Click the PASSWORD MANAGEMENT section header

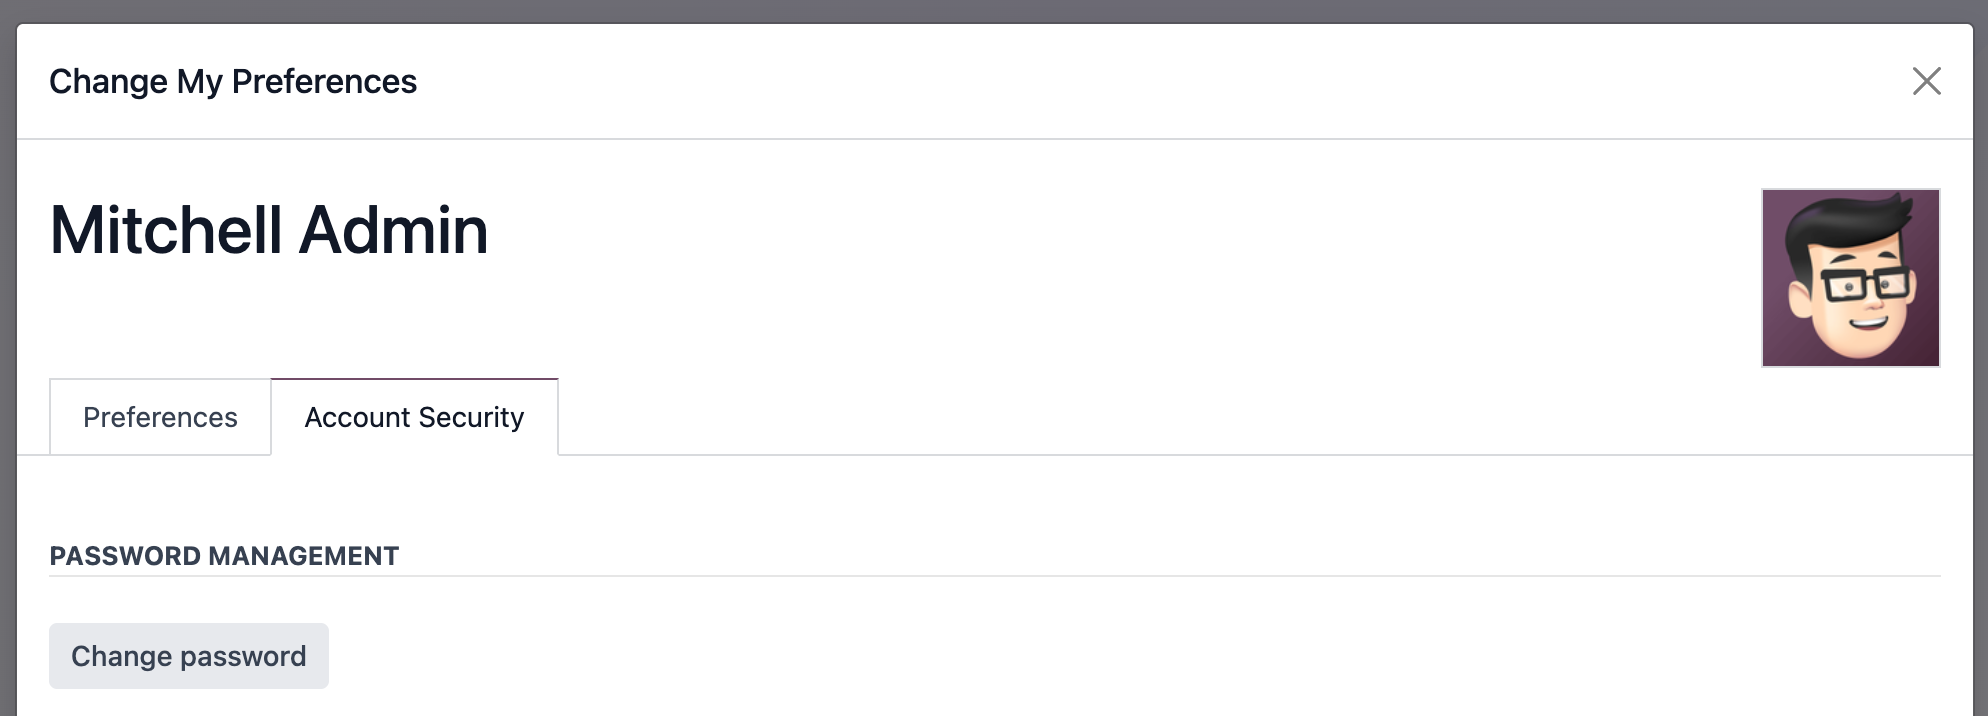224,555
